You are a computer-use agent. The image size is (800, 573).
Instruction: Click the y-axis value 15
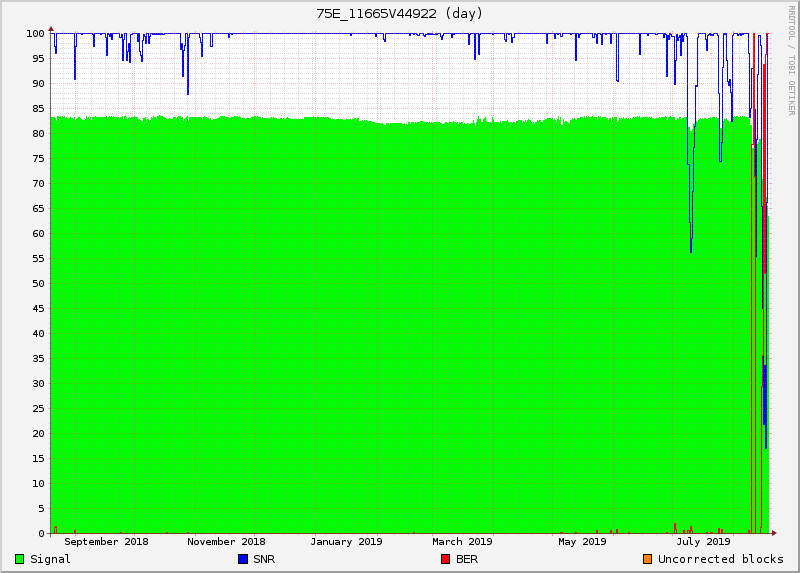38,459
